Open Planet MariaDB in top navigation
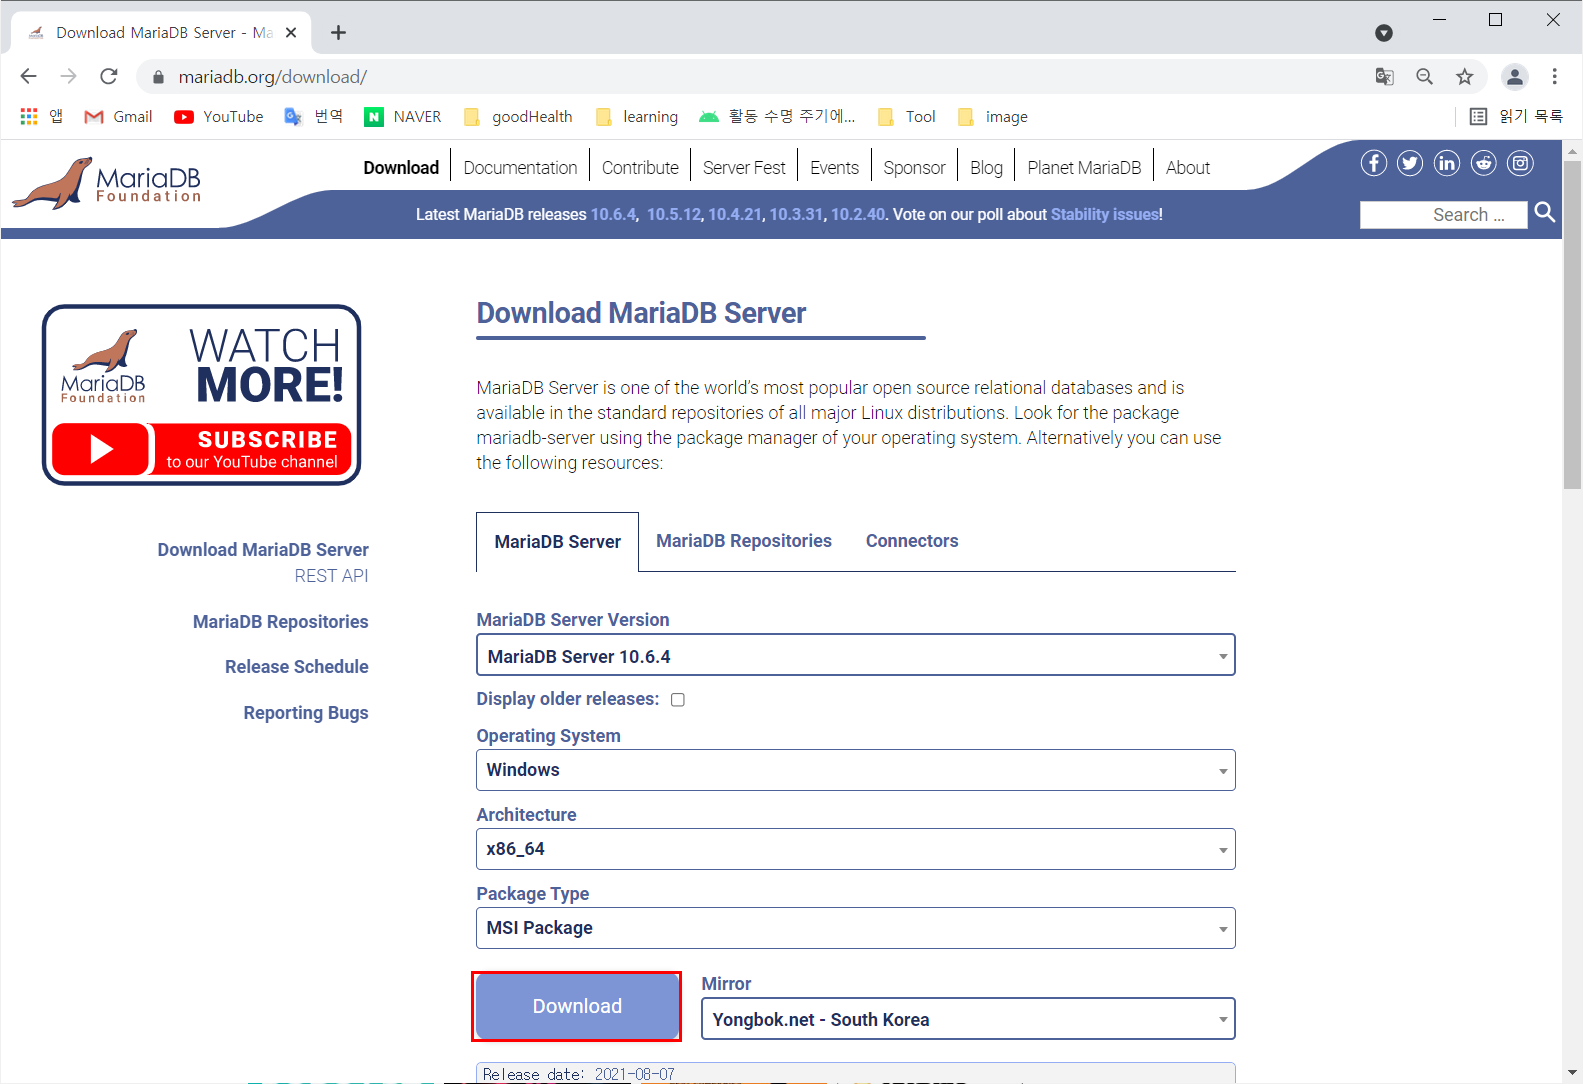Image resolution: width=1583 pixels, height=1084 pixels. click(1084, 168)
